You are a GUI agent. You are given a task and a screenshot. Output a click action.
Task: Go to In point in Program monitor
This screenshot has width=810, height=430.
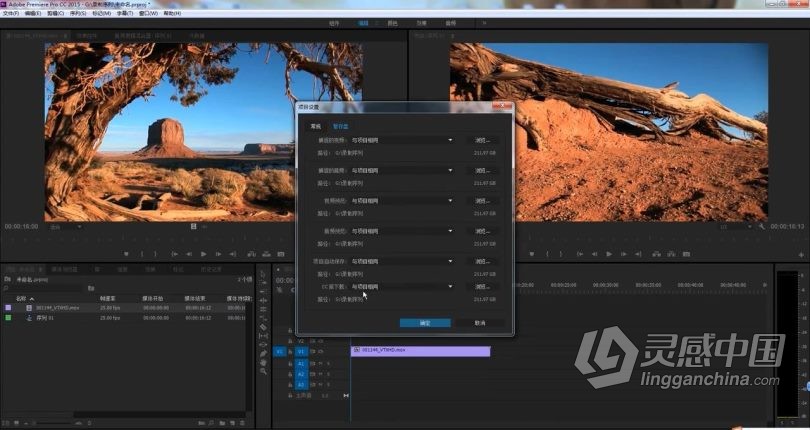580,254
